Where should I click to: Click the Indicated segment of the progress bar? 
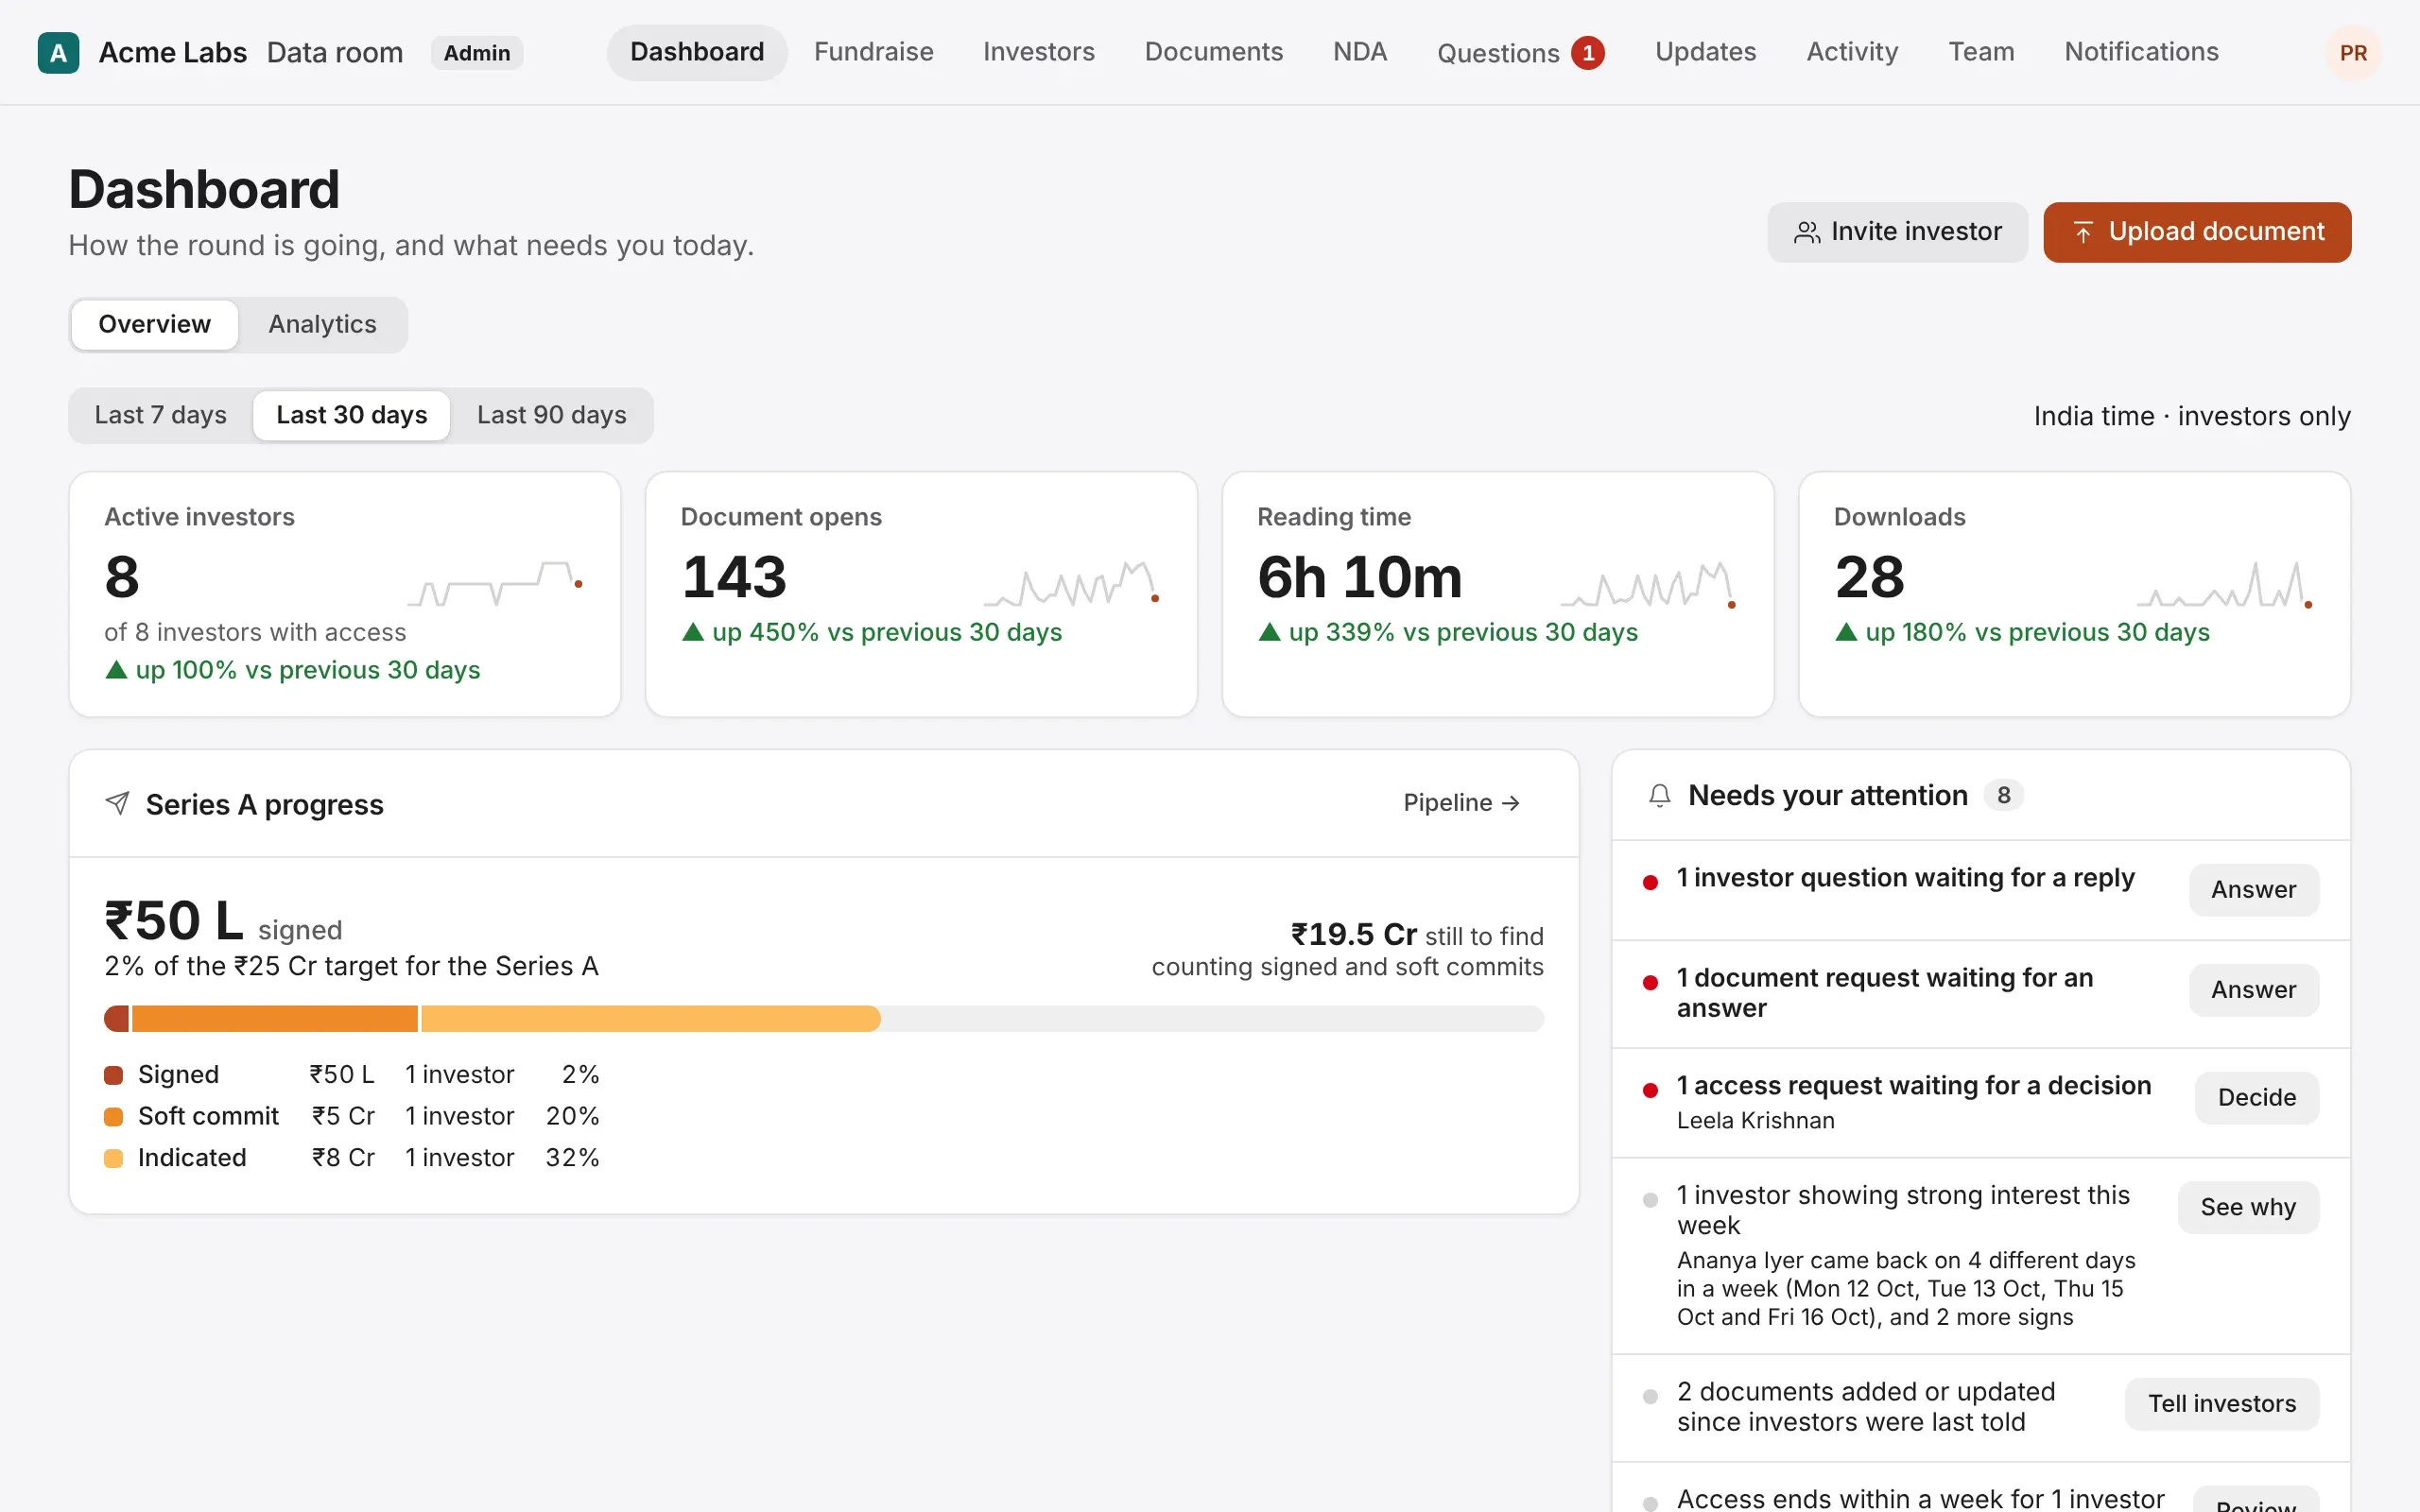click(651, 1019)
